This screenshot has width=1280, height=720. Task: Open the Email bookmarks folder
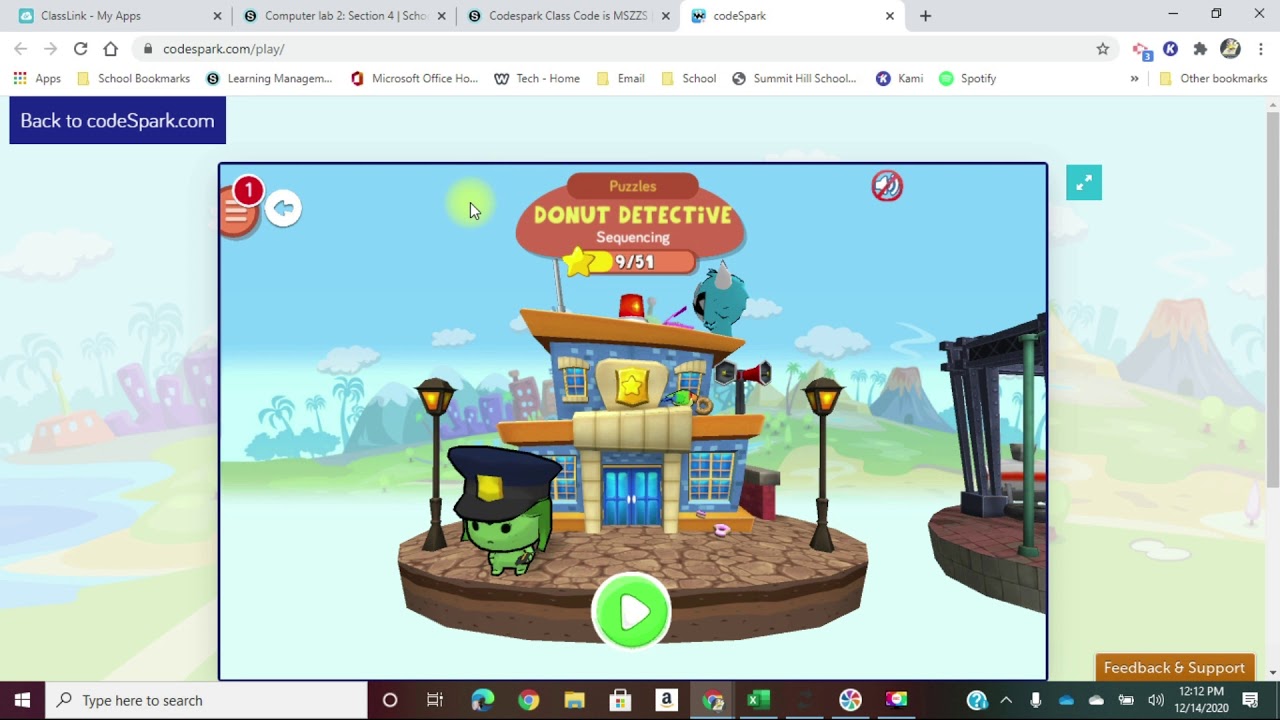(x=620, y=78)
